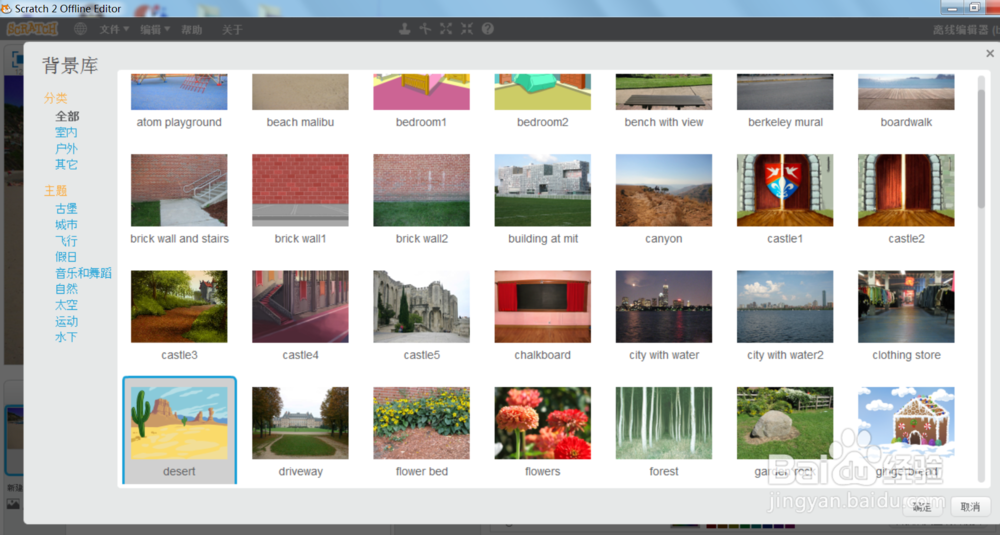Select the city with water2 backdrop

tap(785, 315)
